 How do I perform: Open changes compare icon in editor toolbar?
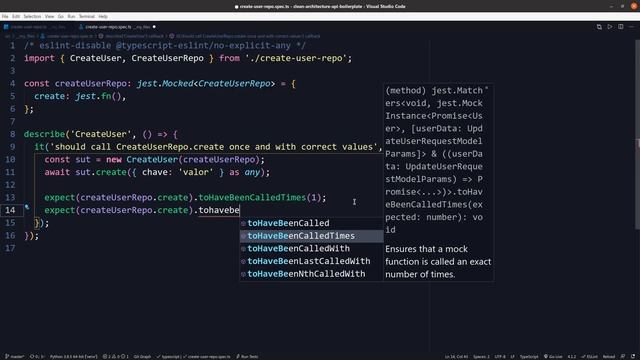(x=599, y=27)
